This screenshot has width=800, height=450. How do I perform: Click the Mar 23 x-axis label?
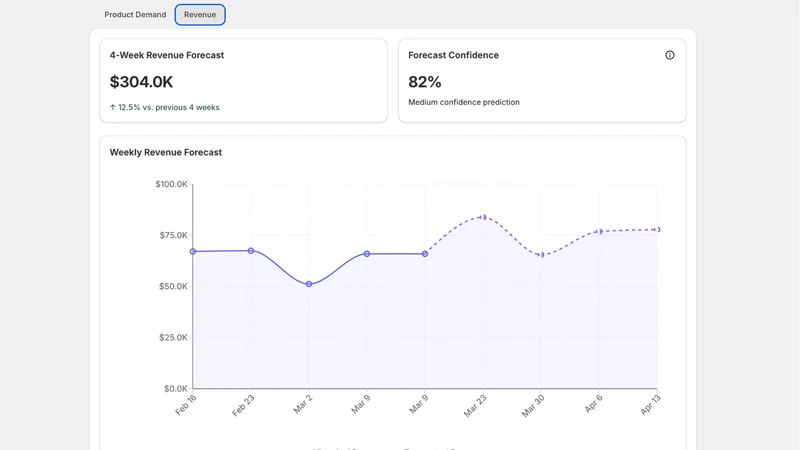tap(476, 406)
